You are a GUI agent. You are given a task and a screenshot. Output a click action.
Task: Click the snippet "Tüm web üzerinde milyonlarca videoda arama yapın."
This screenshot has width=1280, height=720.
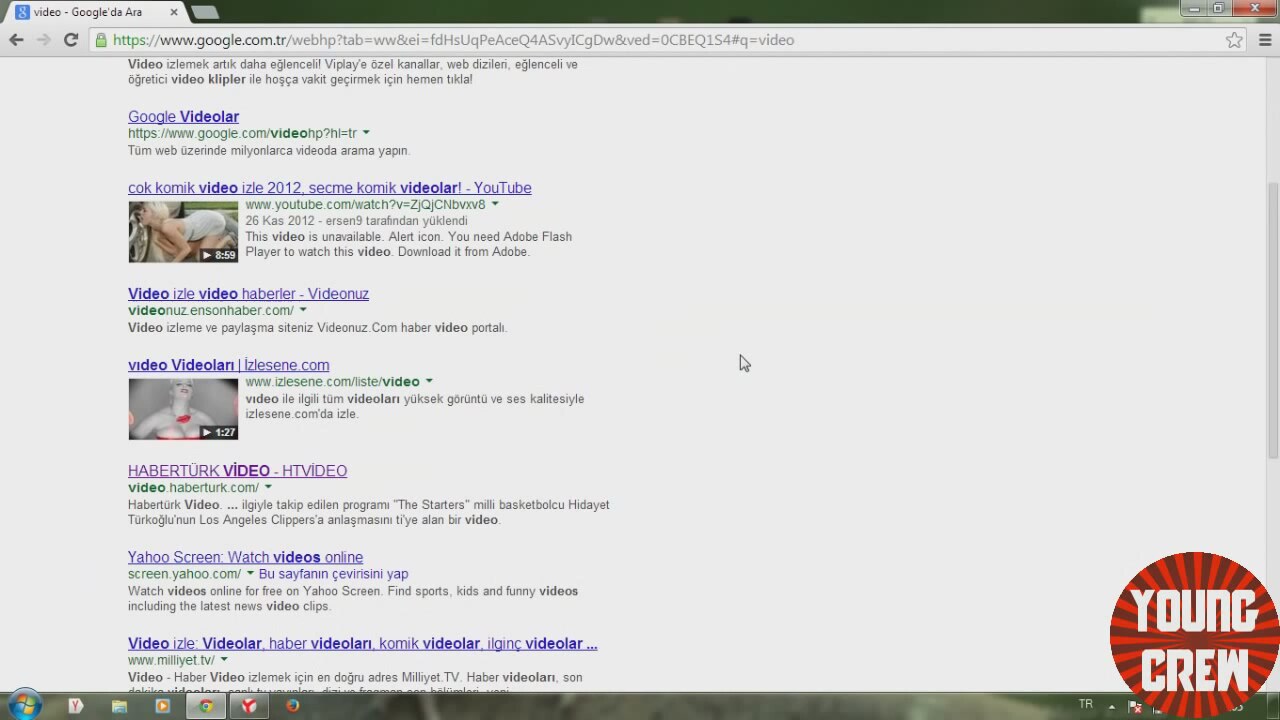tap(269, 151)
